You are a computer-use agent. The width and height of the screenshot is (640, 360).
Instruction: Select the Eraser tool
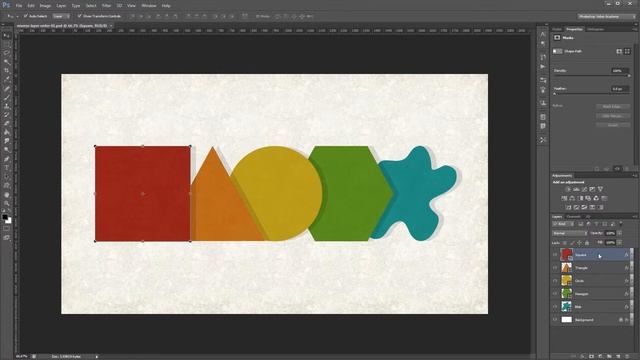[x=7, y=123]
